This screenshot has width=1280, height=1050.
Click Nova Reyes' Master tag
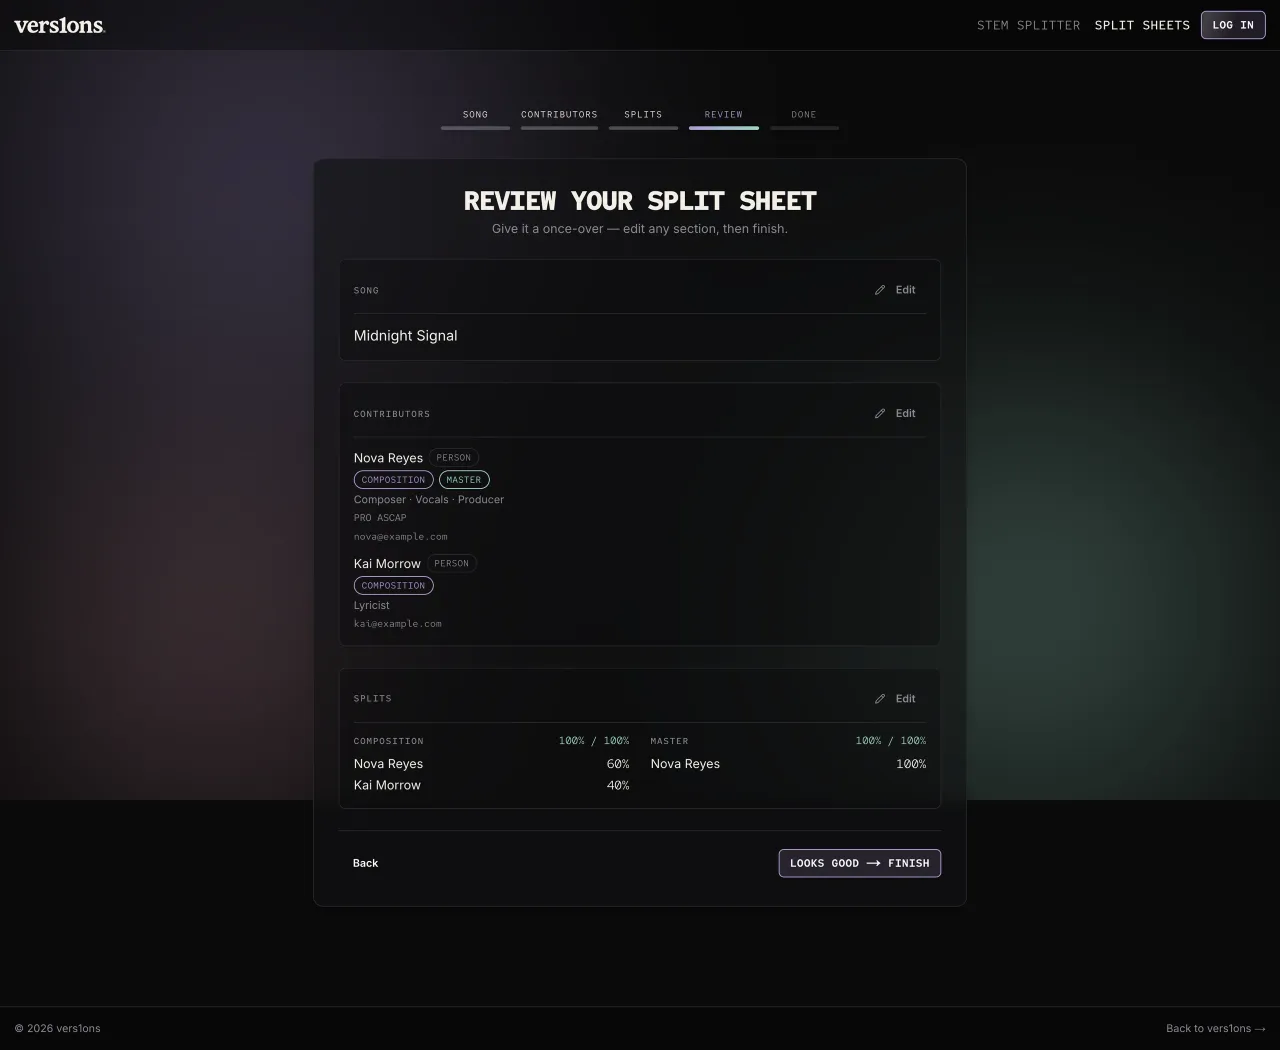coord(464,480)
